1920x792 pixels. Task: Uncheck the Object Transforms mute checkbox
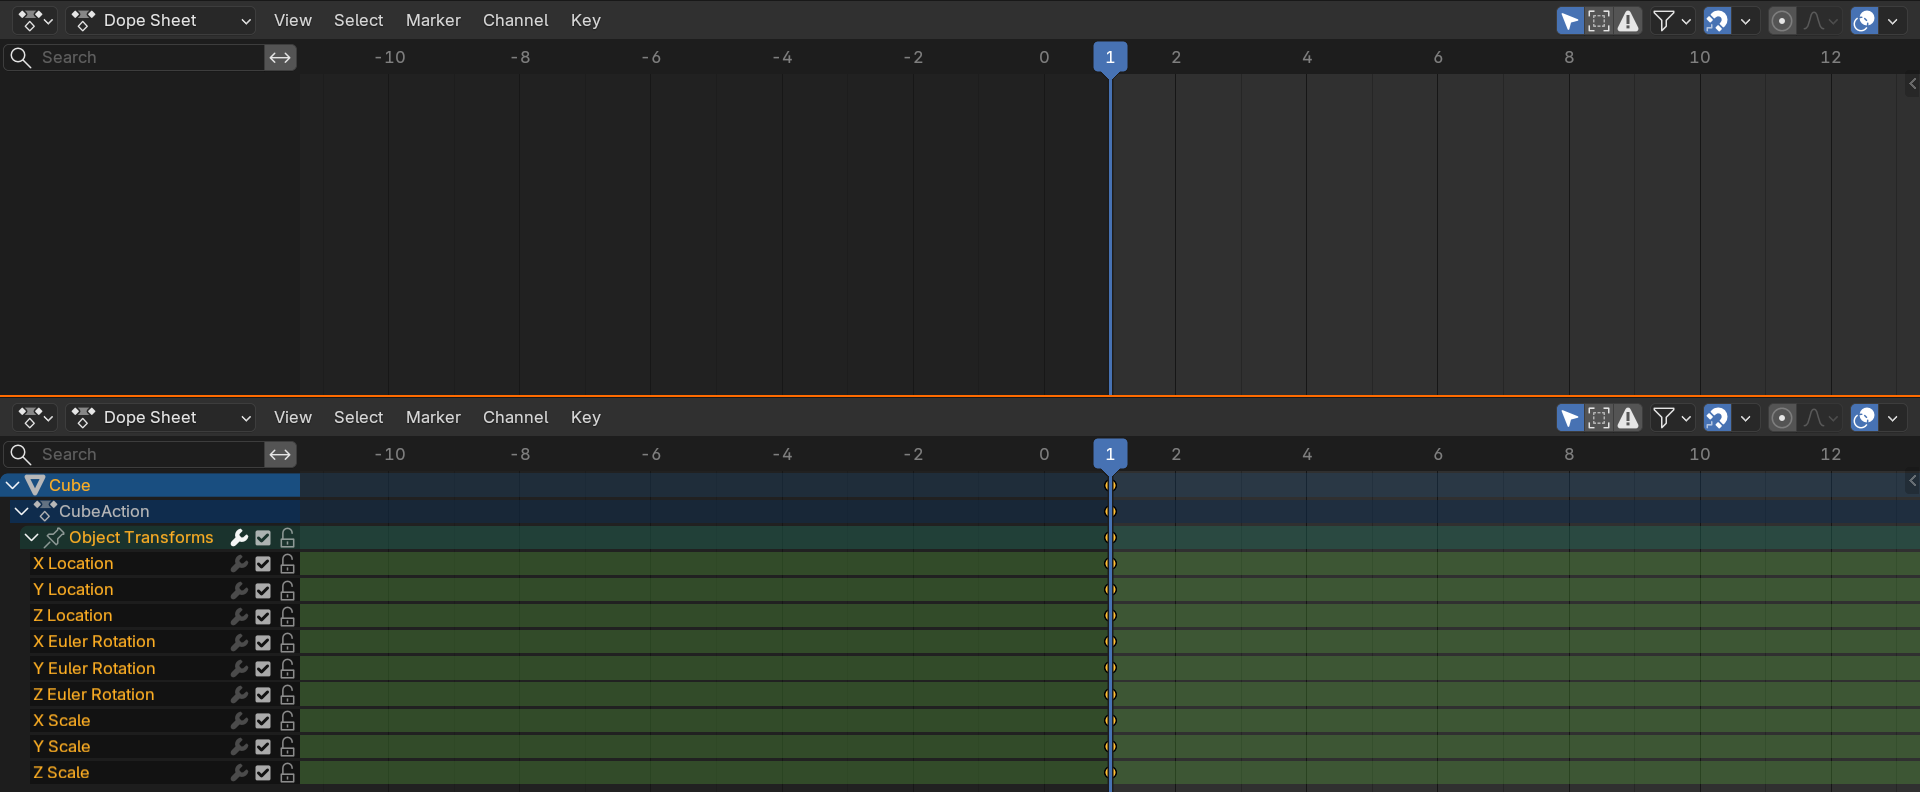tap(263, 537)
